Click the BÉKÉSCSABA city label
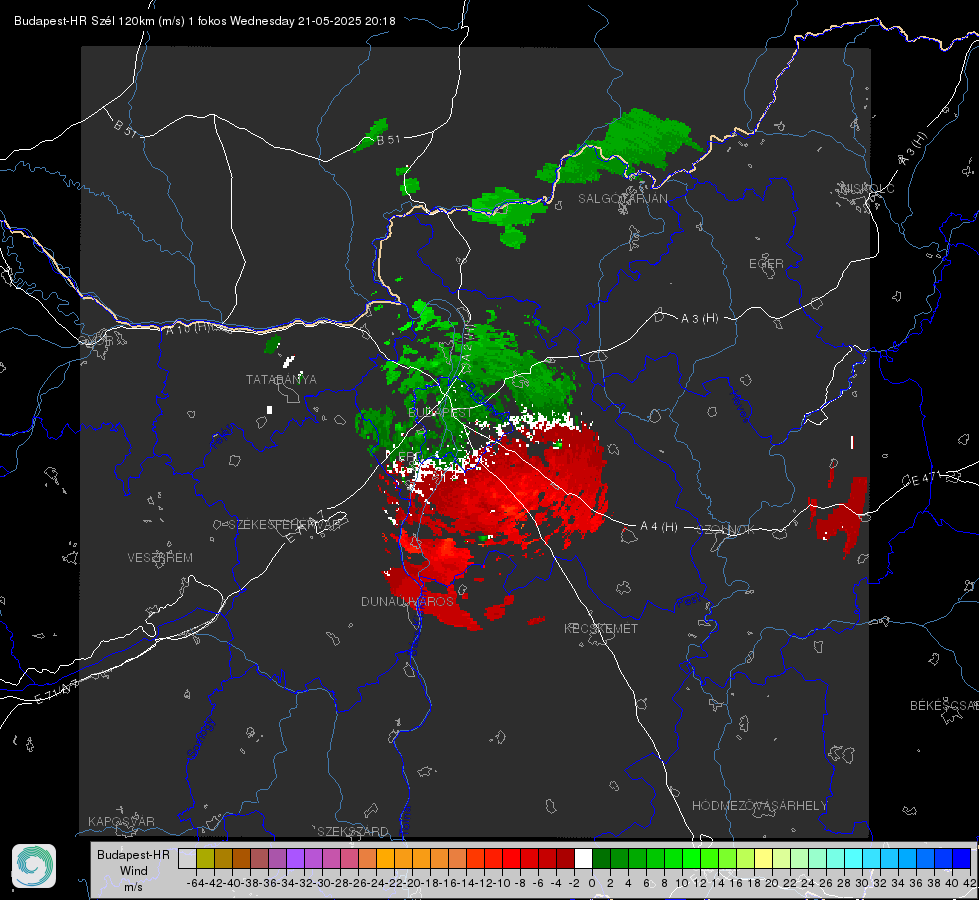The width and height of the screenshot is (979, 900). coord(944,706)
